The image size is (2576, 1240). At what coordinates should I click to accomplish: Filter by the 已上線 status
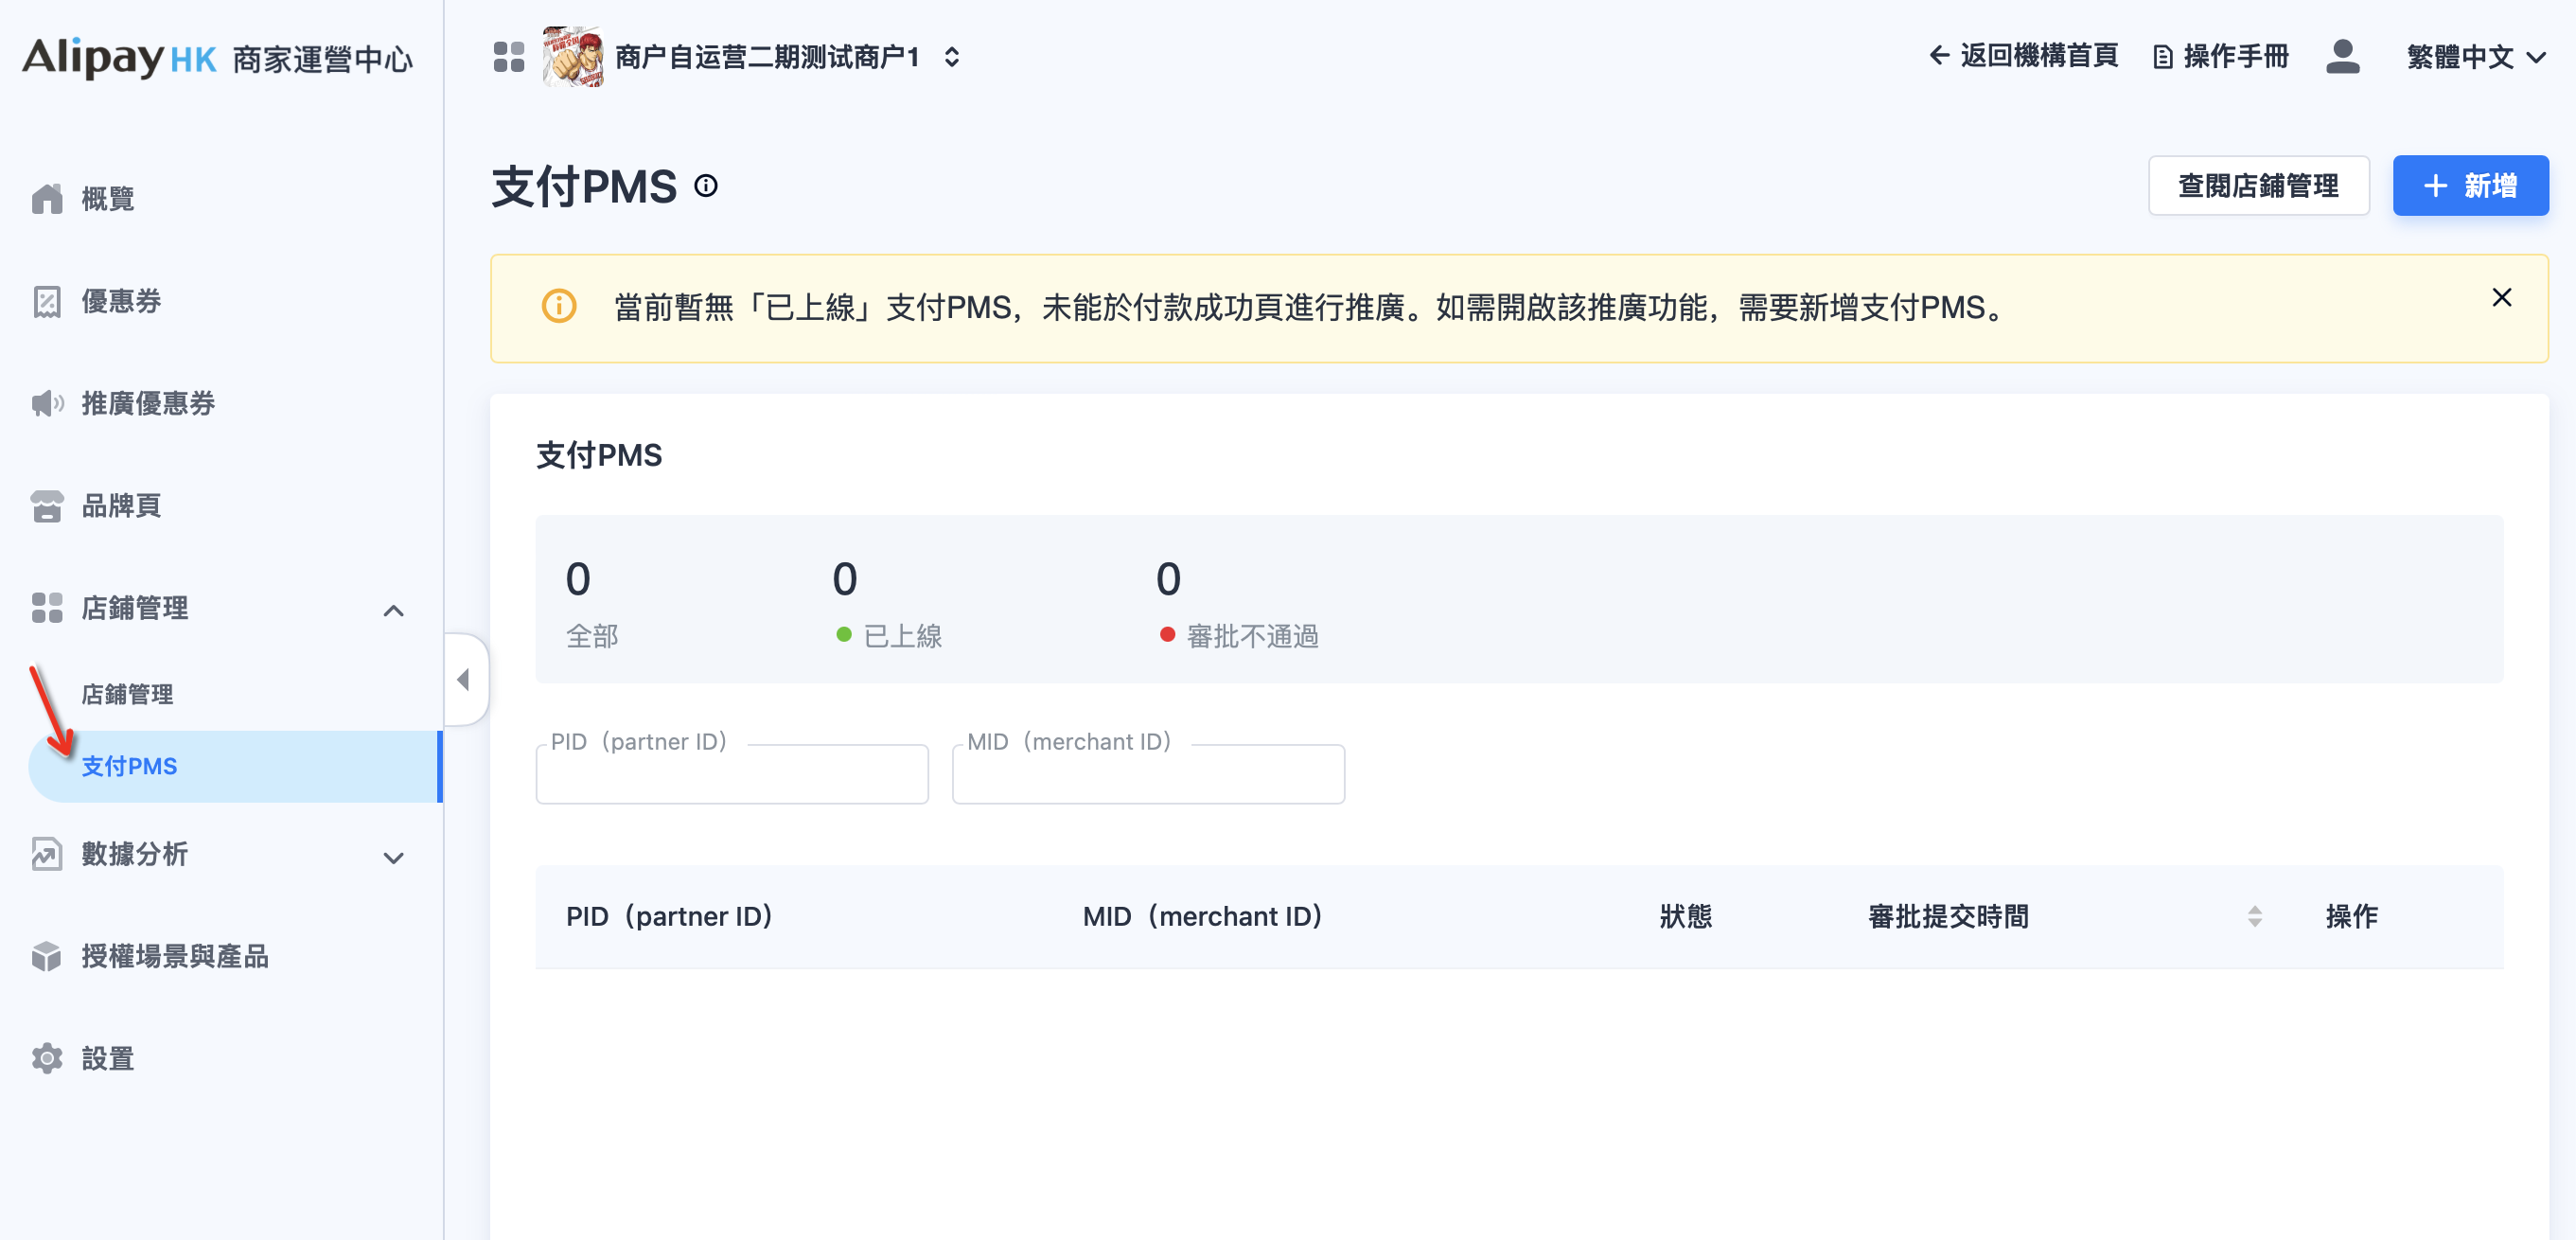coord(887,603)
